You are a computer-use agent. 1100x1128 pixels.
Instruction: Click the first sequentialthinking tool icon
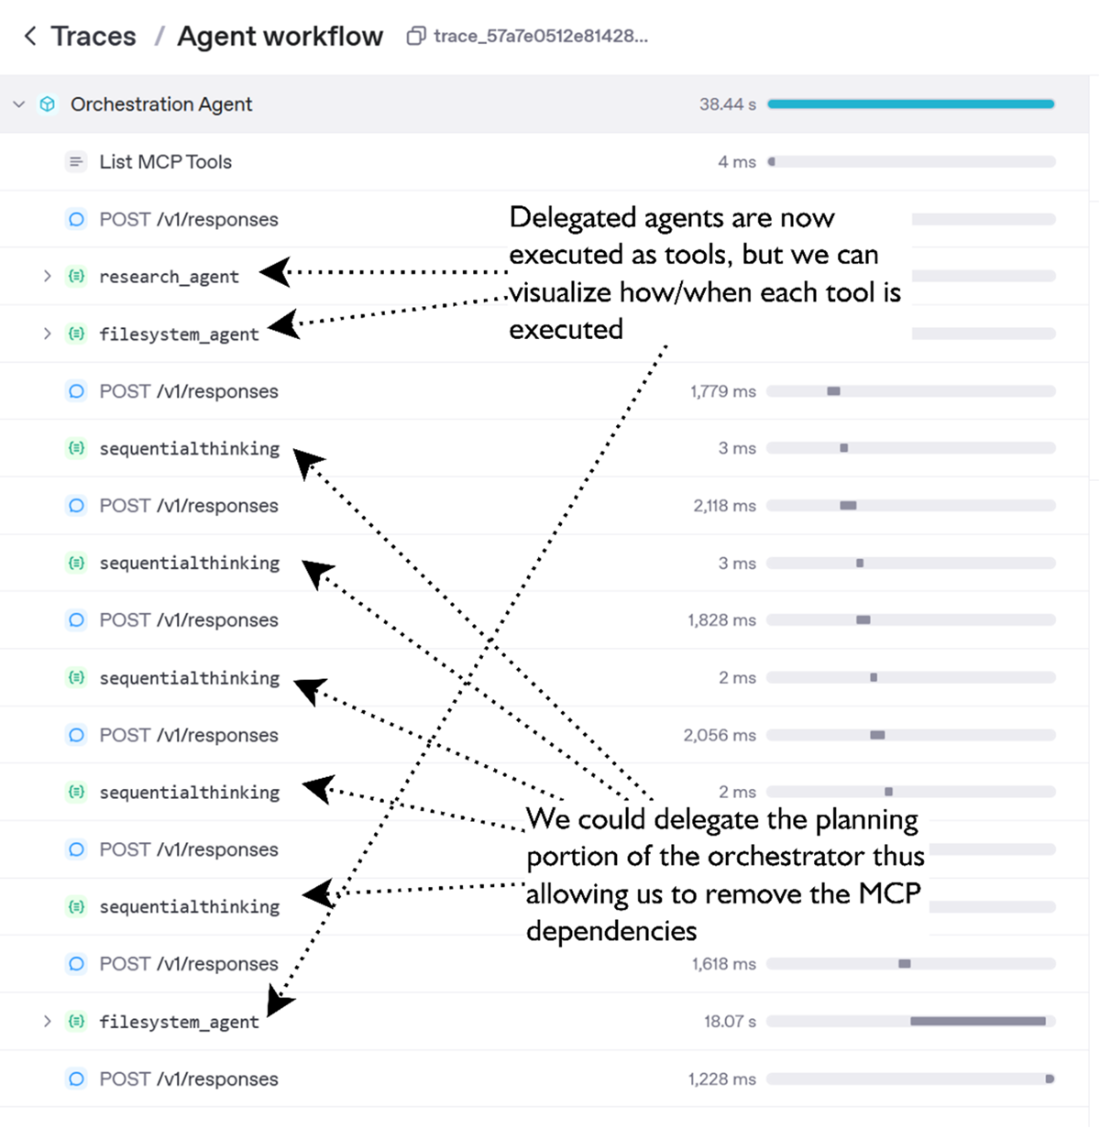(76, 449)
